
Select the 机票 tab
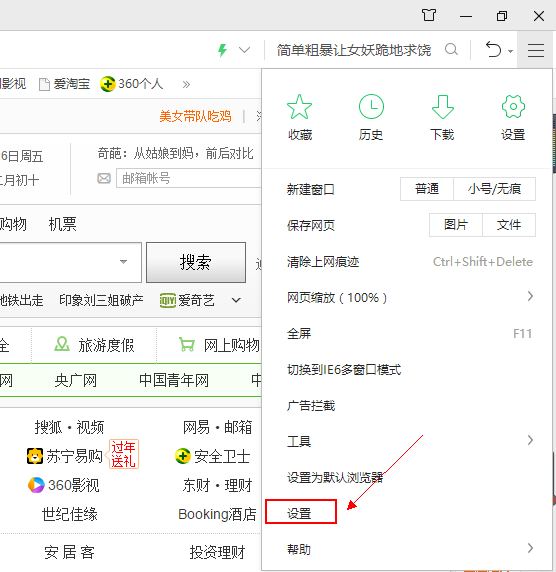[x=62, y=224]
